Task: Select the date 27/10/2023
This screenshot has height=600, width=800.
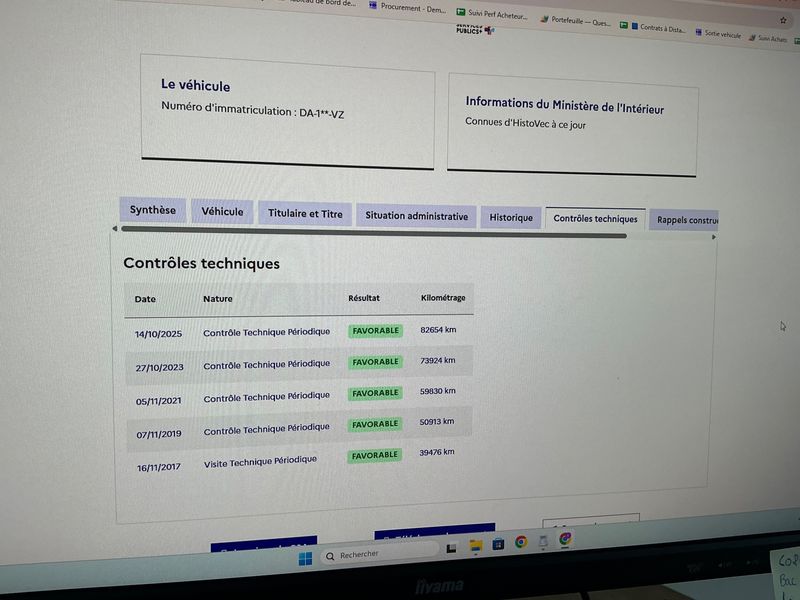Action: tap(159, 367)
